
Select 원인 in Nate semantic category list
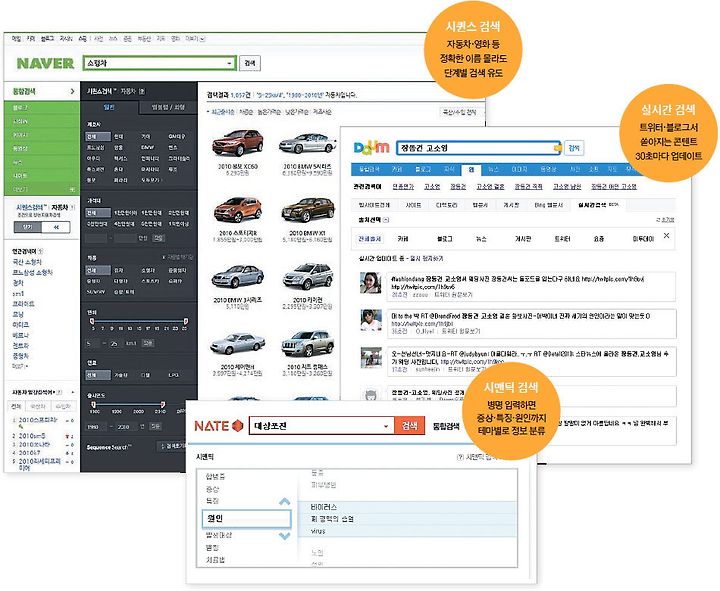point(247,518)
